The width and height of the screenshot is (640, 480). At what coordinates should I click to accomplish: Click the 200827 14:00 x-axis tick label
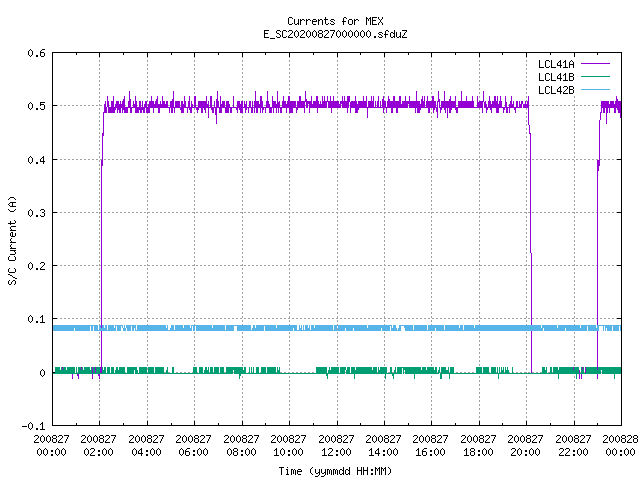(x=383, y=445)
